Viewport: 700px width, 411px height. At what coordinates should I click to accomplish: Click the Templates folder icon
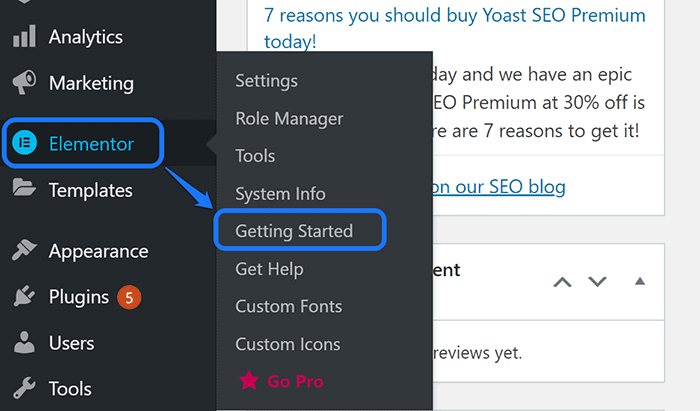click(24, 189)
